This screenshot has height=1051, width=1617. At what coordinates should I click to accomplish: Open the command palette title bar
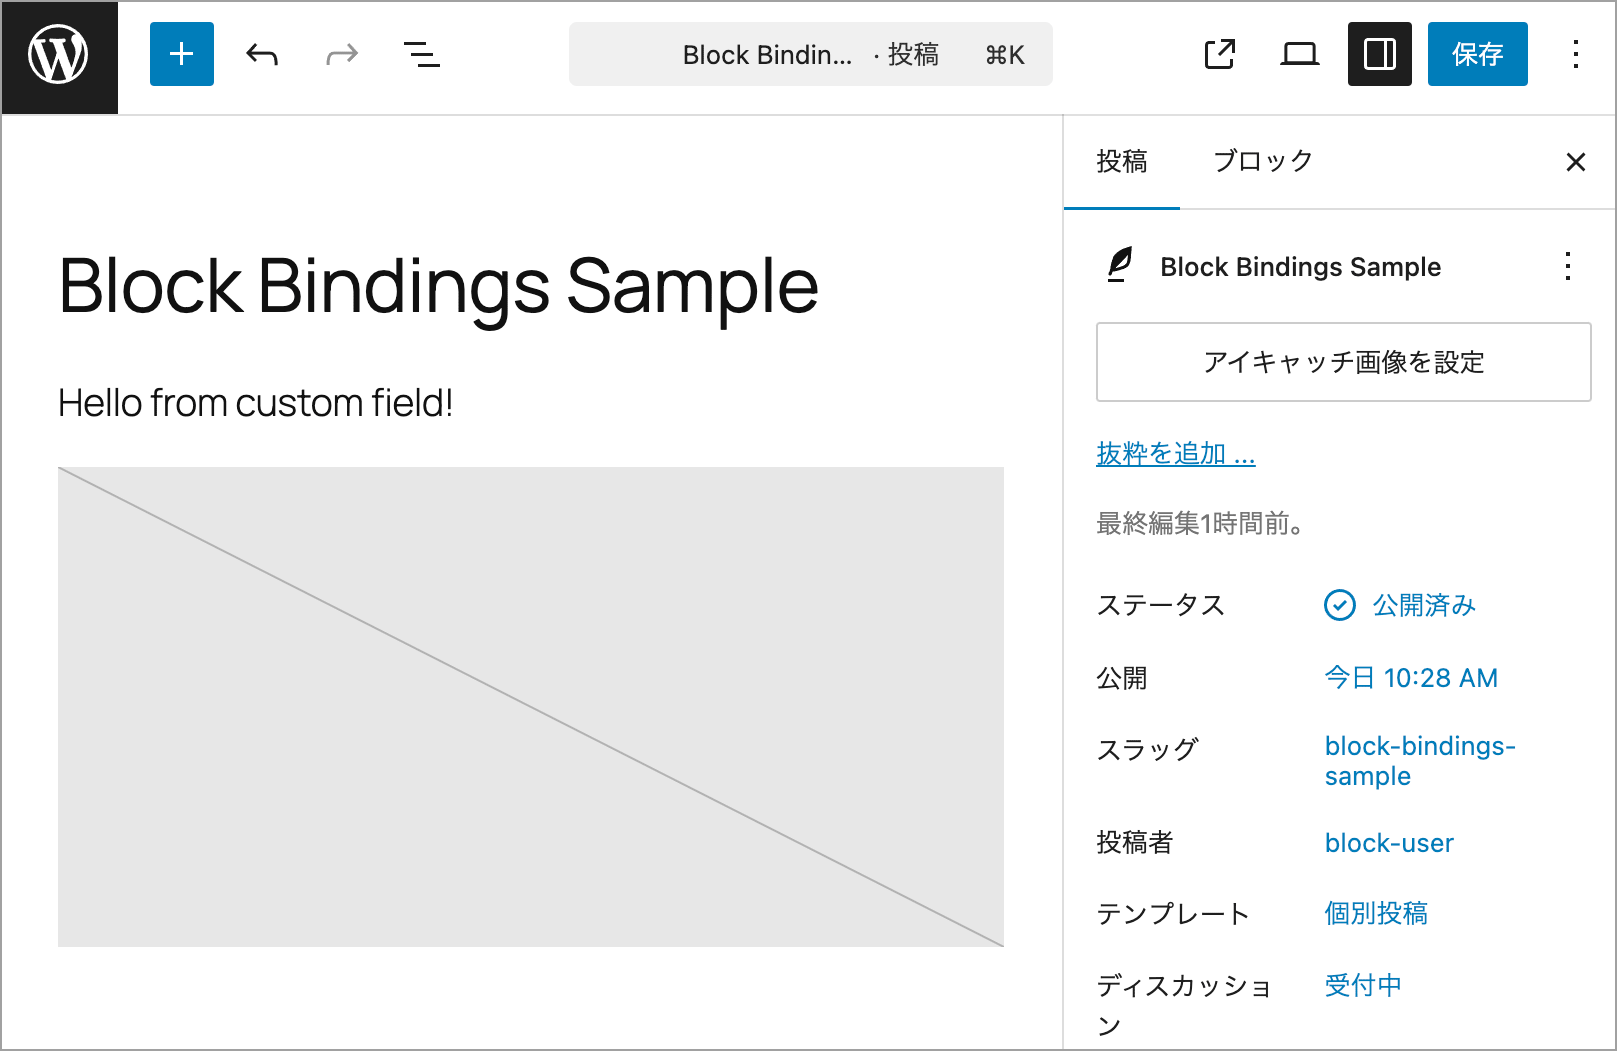click(811, 54)
